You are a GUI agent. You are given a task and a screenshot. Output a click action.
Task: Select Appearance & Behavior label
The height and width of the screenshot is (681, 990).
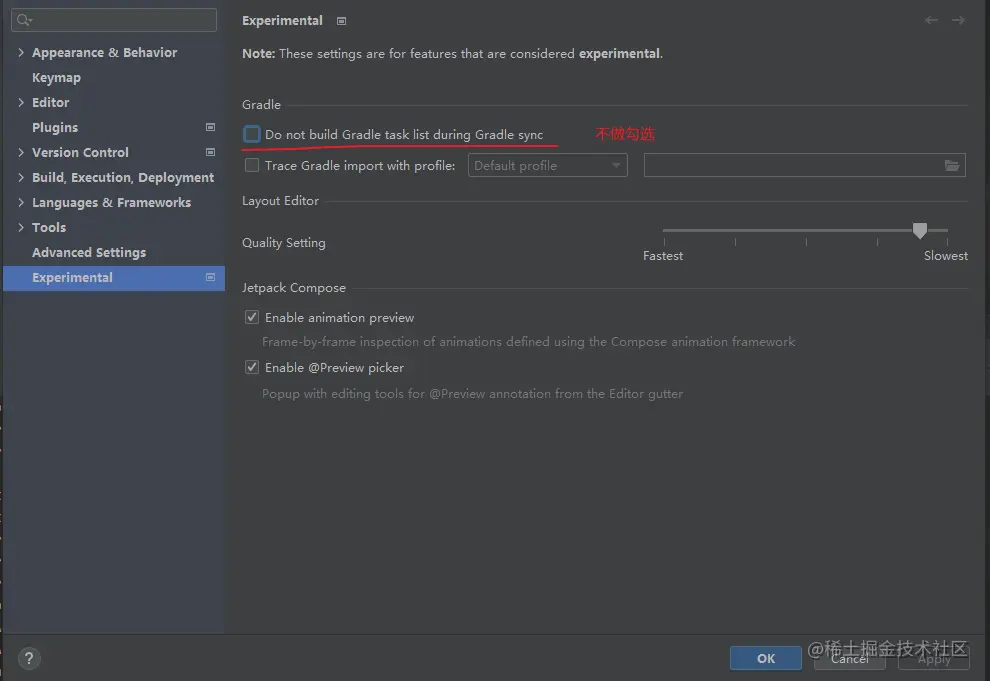tap(104, 52)
